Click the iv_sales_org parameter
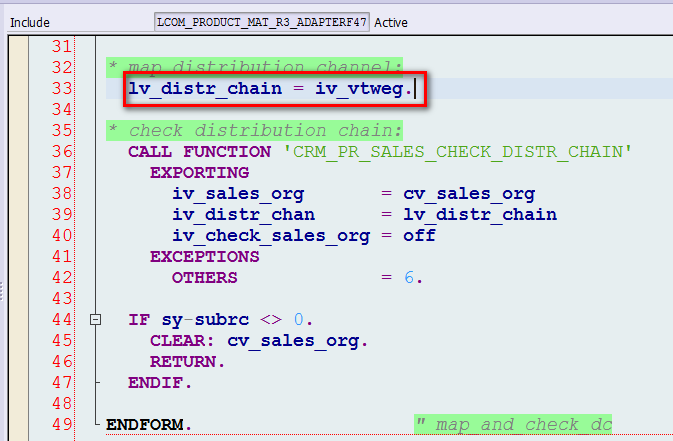 tap(238, 194)
